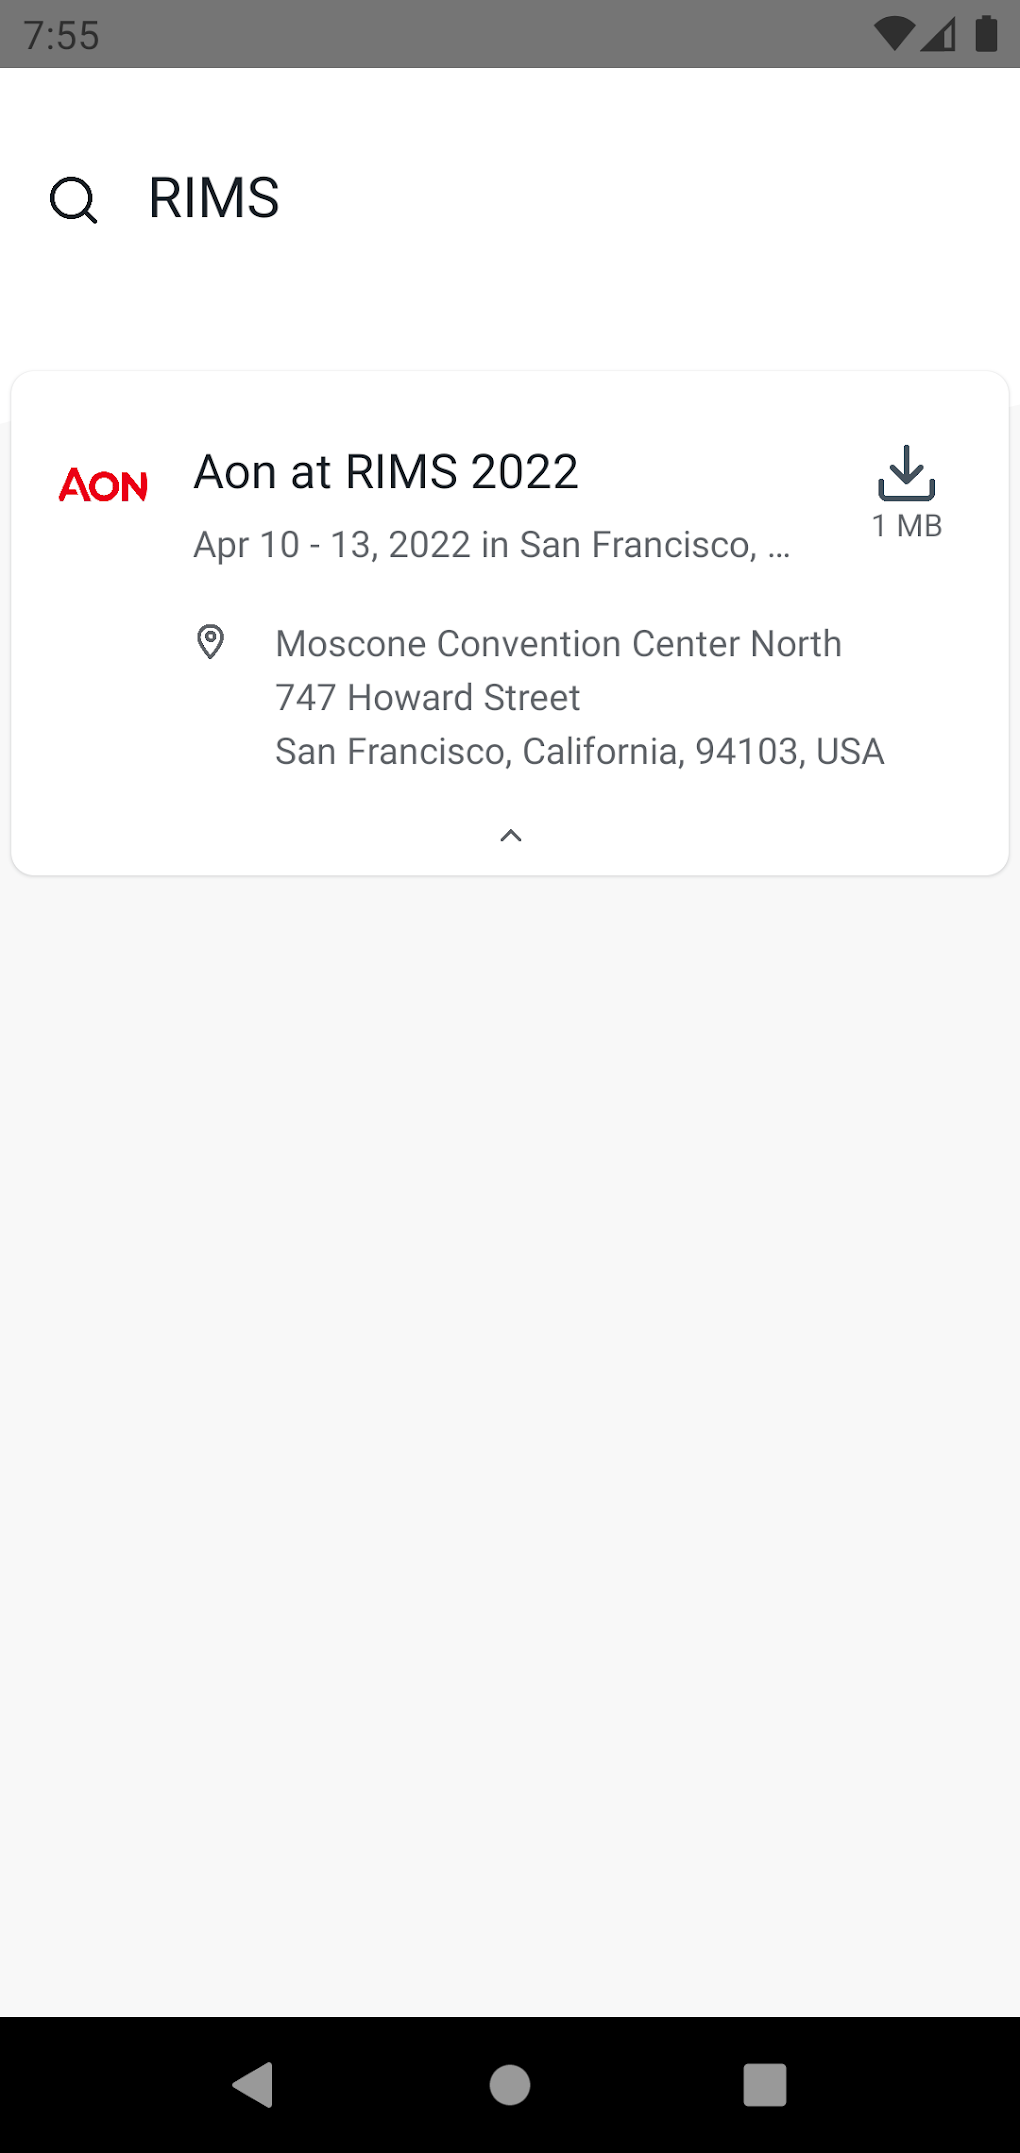Collapse the event card with chevron
The height and width of the screenshot is (2153, 1020).
tap(510, 836)
